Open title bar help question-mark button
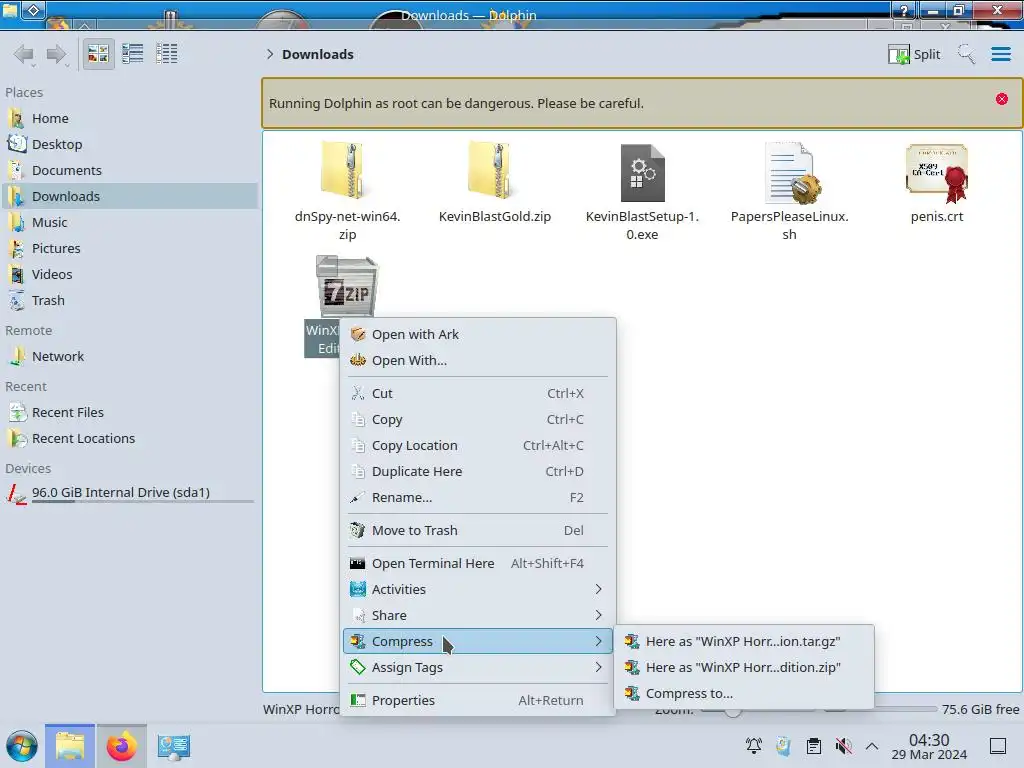 [x=904, y=10]
